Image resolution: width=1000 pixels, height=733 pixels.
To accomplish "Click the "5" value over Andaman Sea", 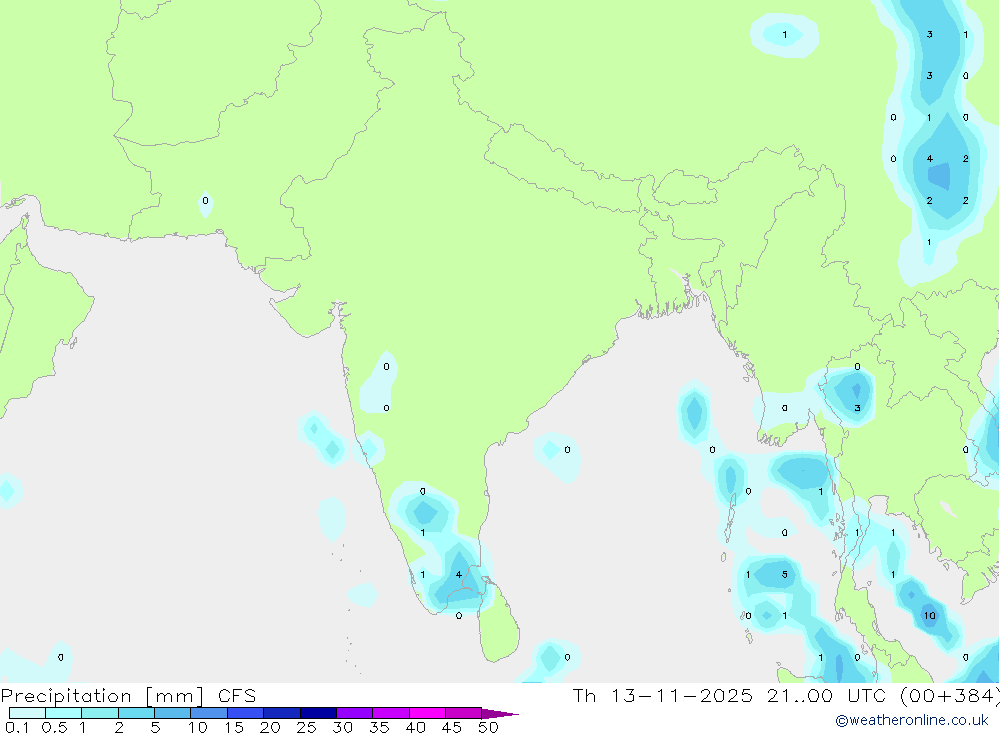I will pyautogui.click(x=784, y=574).
